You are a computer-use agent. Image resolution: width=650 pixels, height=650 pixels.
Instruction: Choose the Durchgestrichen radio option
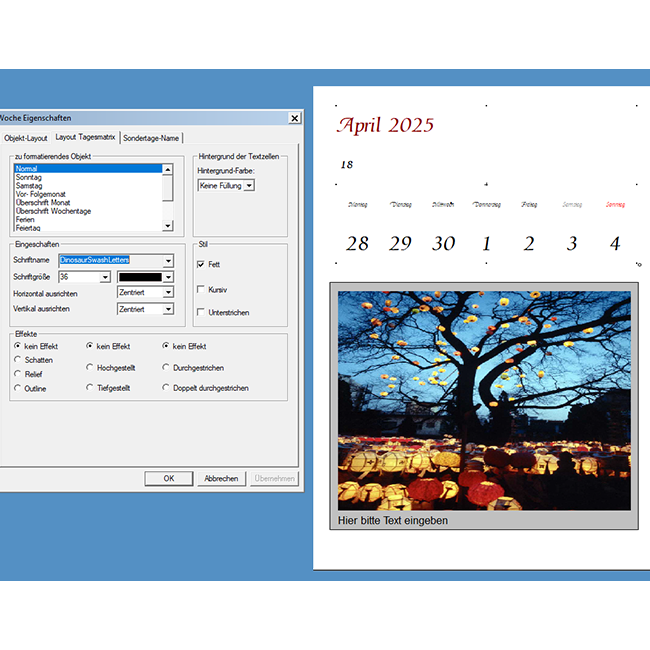pyautogui.click(x=166, y=367)
